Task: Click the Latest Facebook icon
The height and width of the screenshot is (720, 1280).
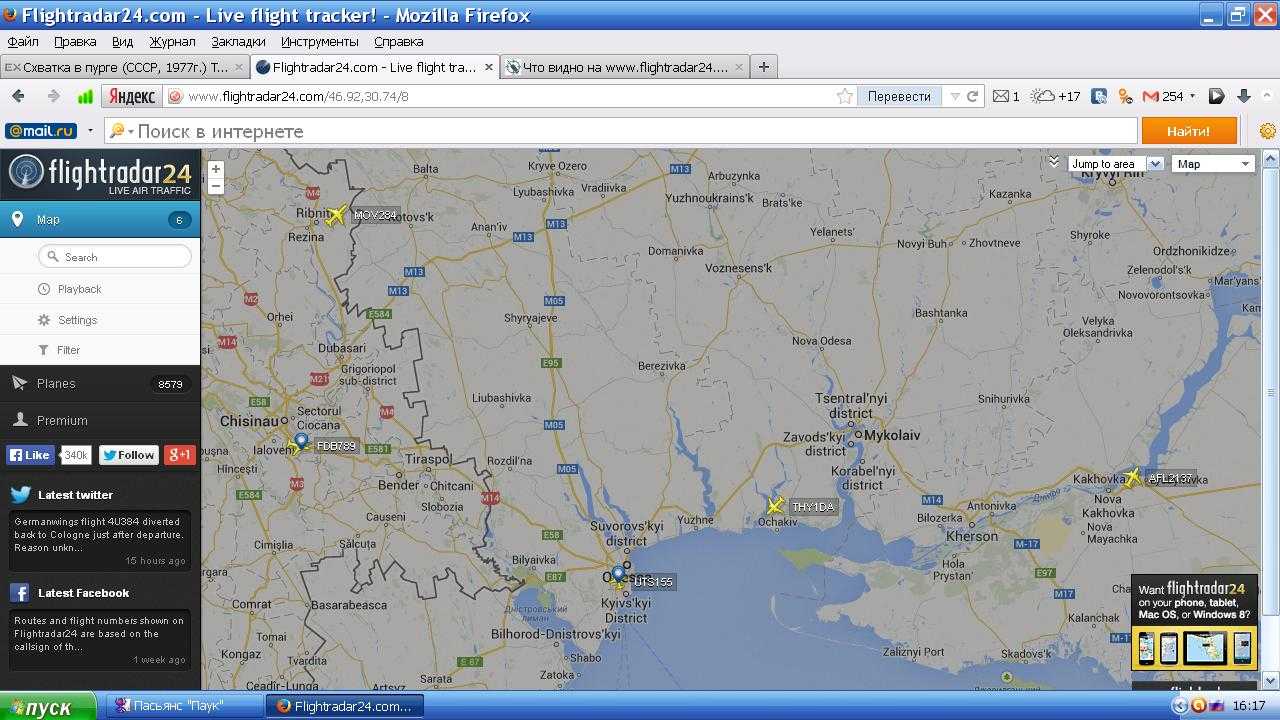Action: tap(19, 593)
